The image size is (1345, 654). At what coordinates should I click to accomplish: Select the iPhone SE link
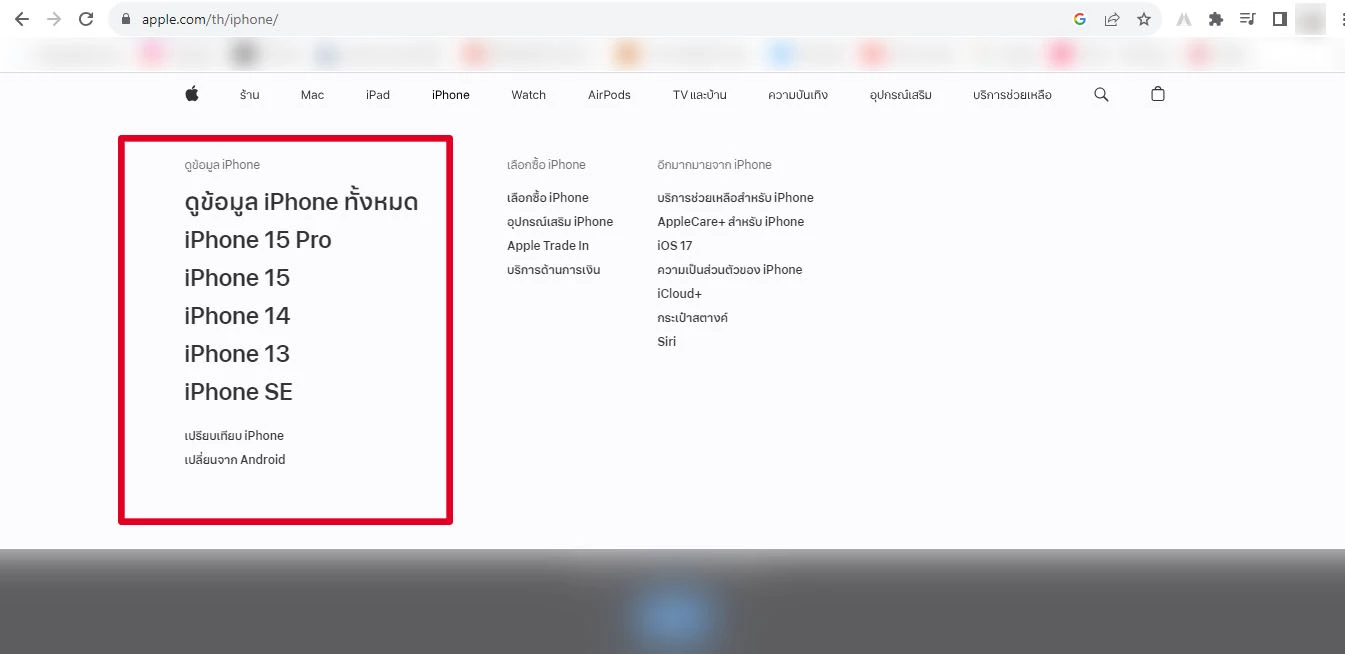point(238,392)
